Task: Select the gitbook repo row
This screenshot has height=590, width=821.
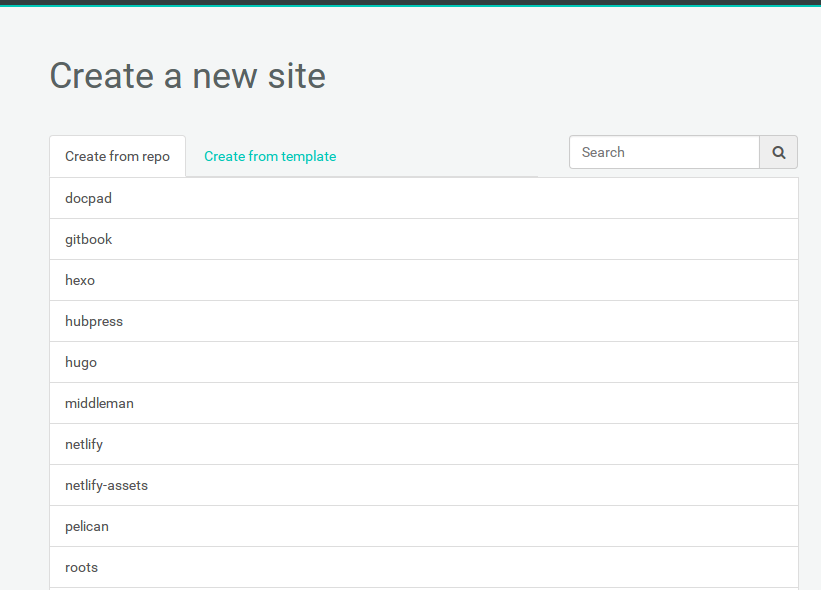Action: [x=424, y=239]
